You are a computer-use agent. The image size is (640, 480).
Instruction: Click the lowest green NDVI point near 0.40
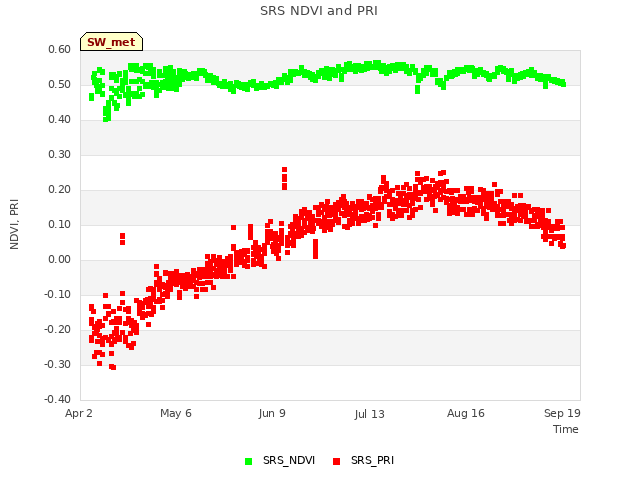(x=107, y=119)
